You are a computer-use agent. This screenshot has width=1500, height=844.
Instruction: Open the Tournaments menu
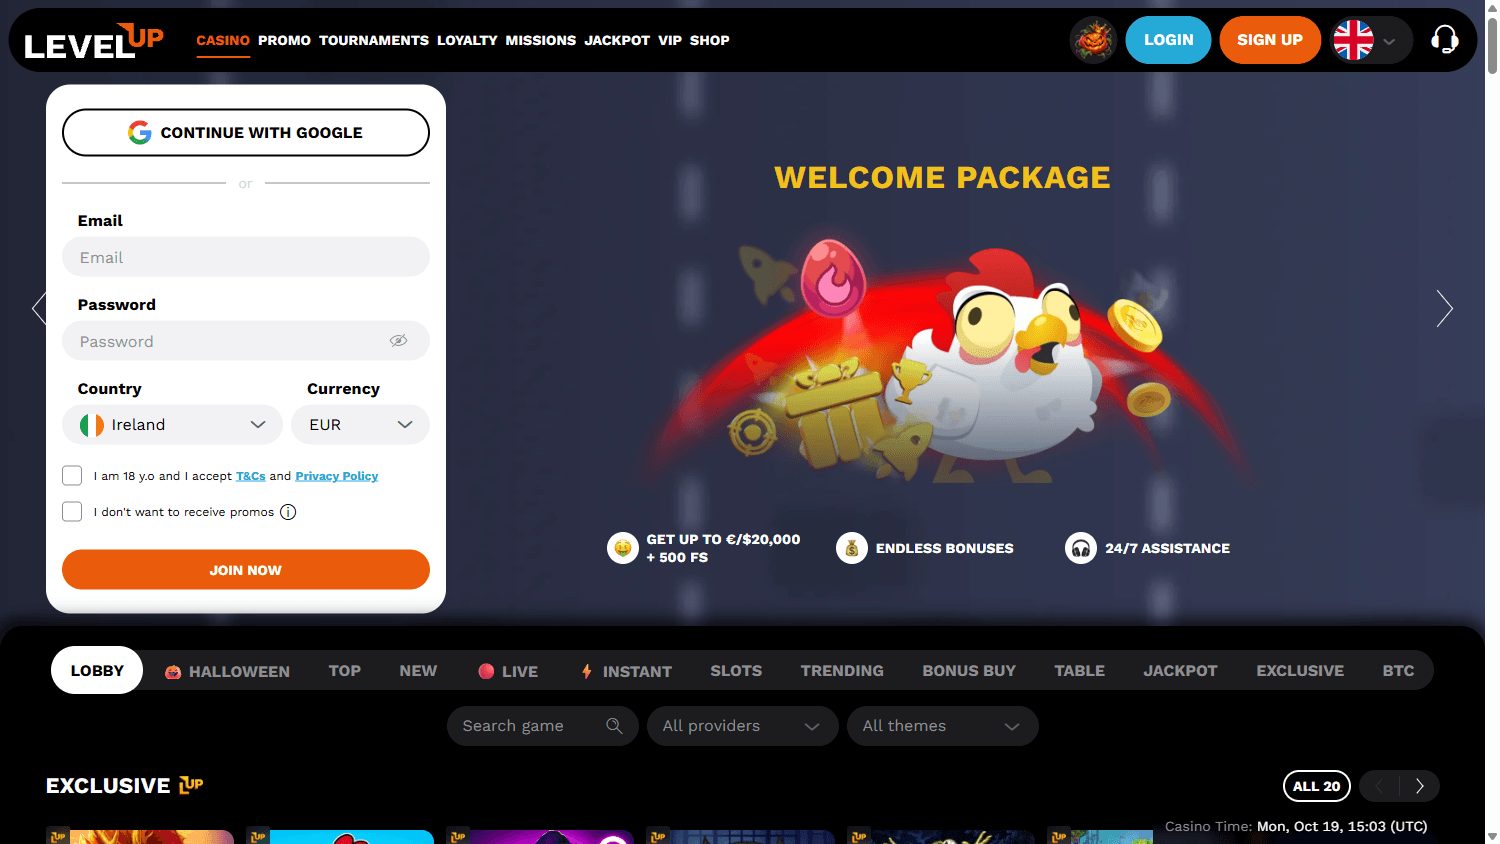coord(374,41)
